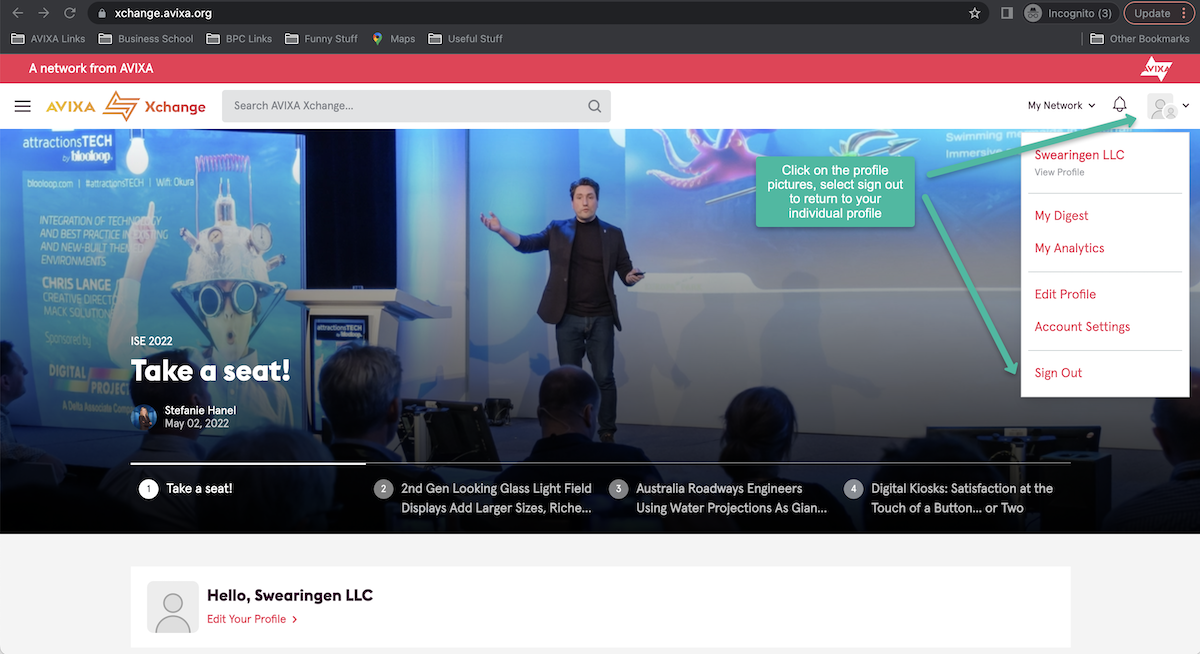This screenshot has width=1200, height=654.
Task: Click the Update button in Chrome
Action: click(1160, 14)
